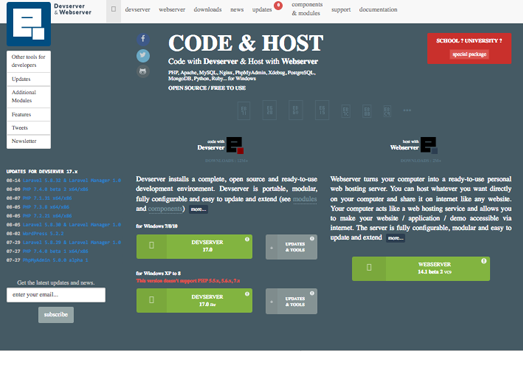
Task: Select 'Features' sidebar item
Action: 29,114
